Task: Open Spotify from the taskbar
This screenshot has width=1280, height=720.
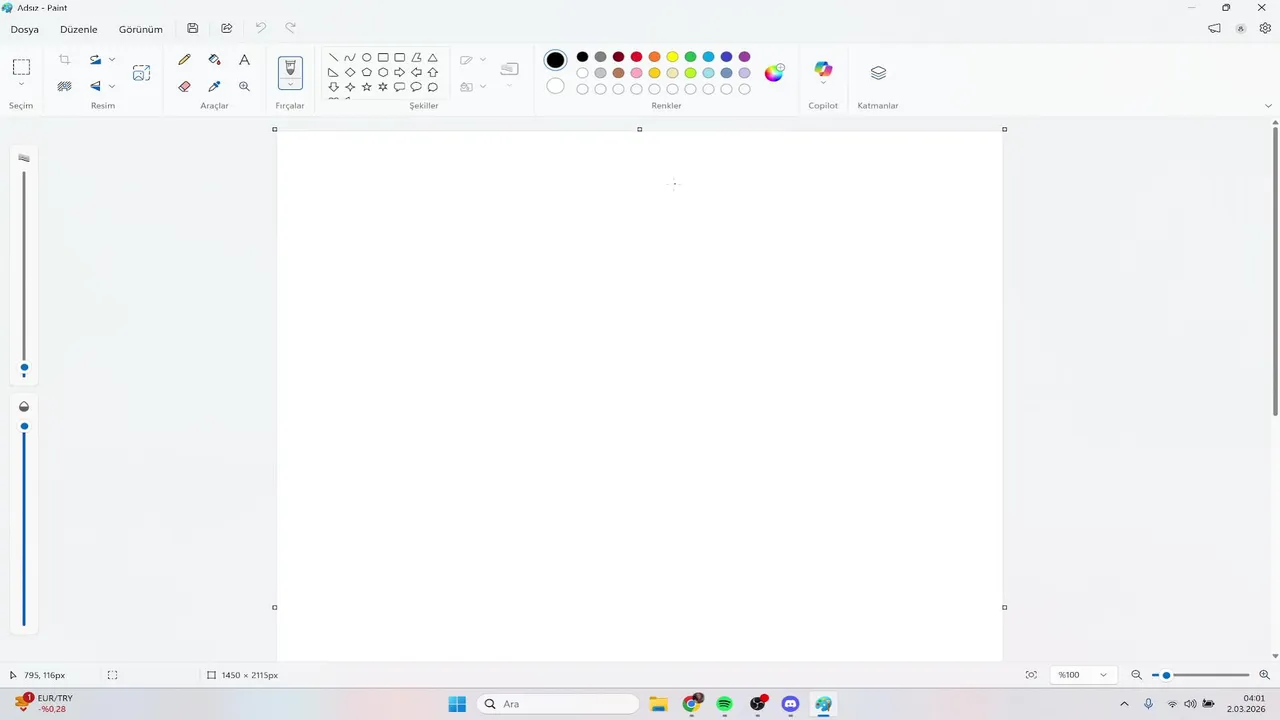Action: 725,704
